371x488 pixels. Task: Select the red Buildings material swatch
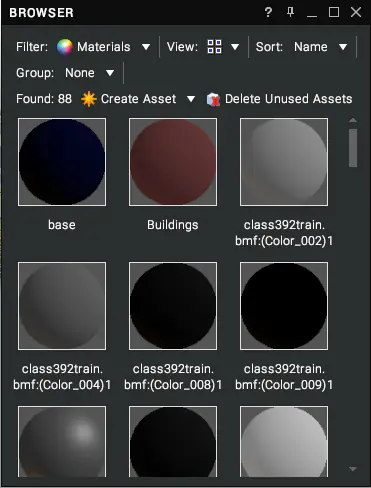point(173,162)
